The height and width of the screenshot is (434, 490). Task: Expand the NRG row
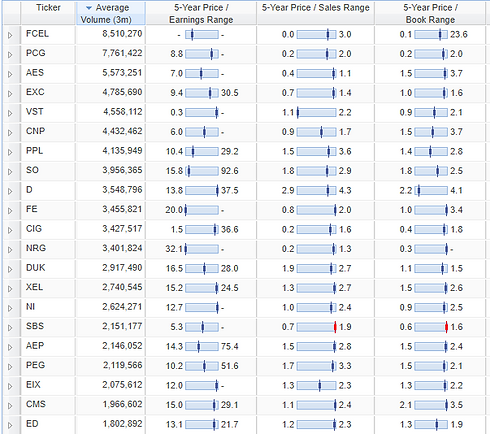[x=10, y=249]
